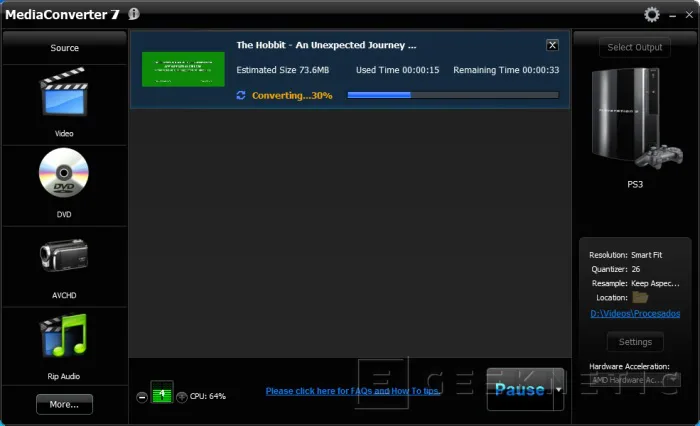Minimize the MediaConverter window

point(672,16)
